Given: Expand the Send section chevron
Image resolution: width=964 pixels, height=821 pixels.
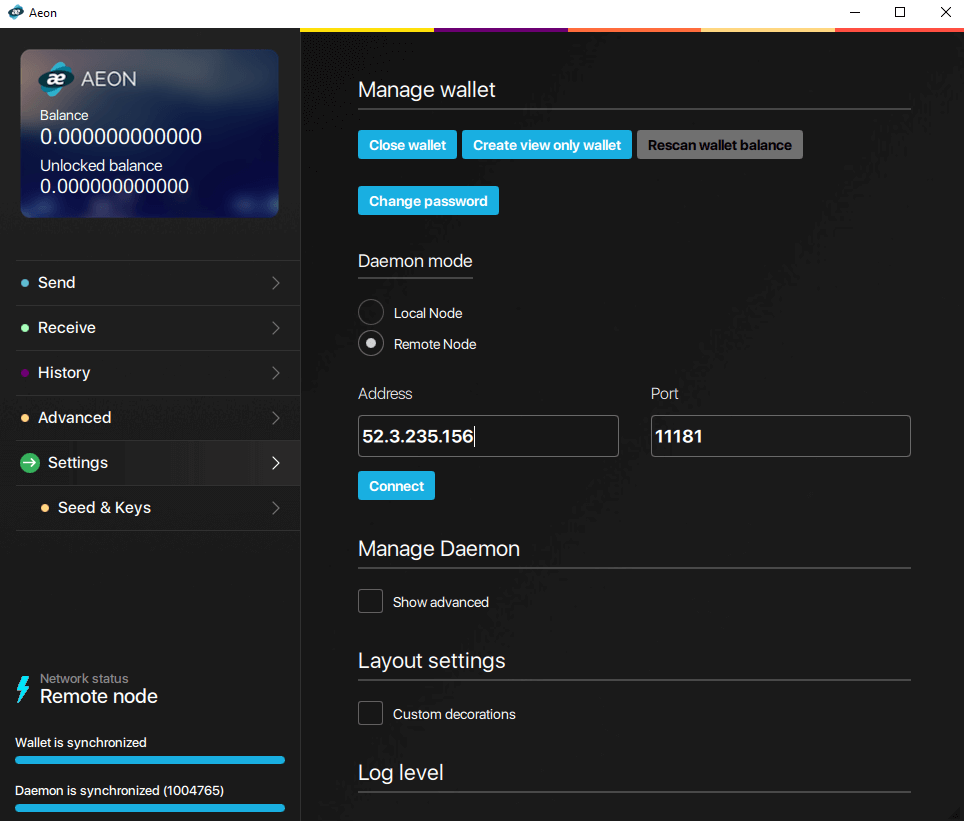Looking at the screenshot, I should pos(275,283).
